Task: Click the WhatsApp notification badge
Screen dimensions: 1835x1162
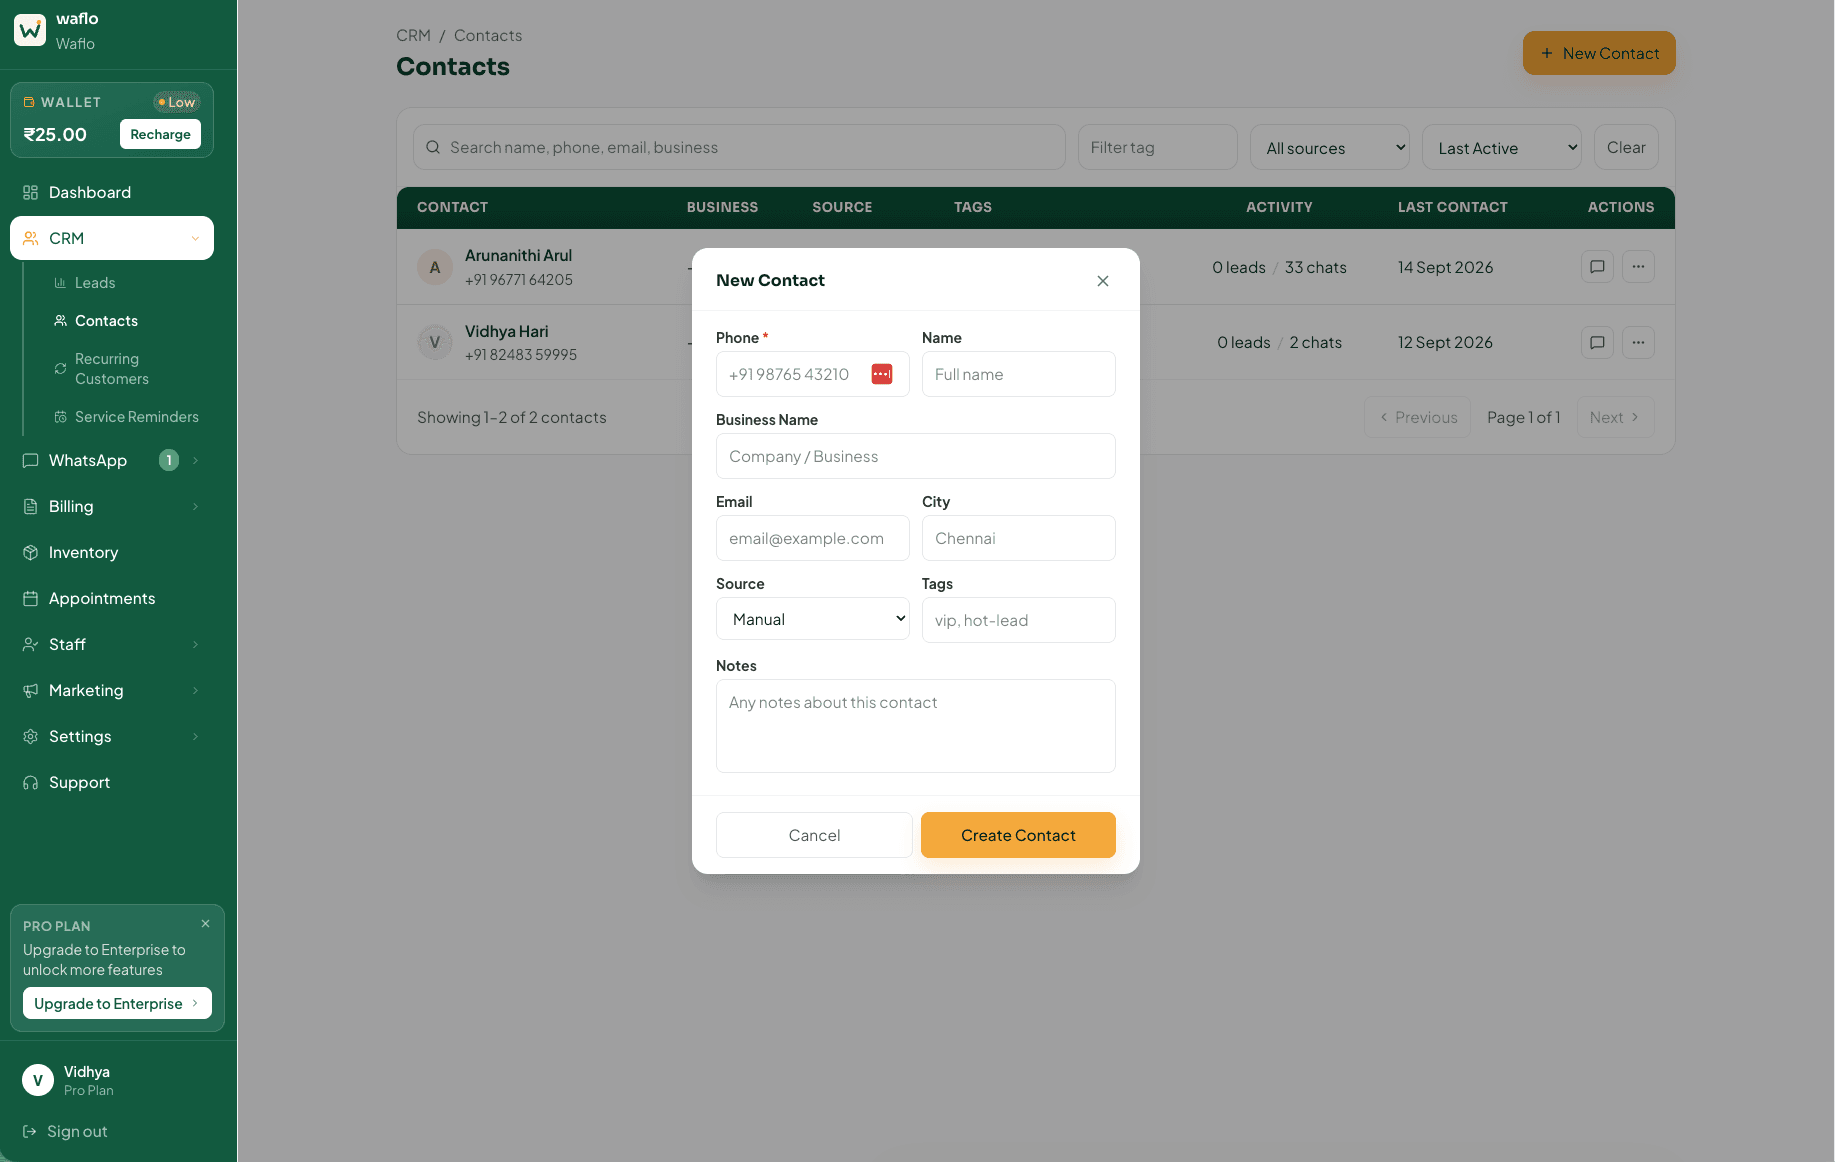Action: tap(169, 460)
